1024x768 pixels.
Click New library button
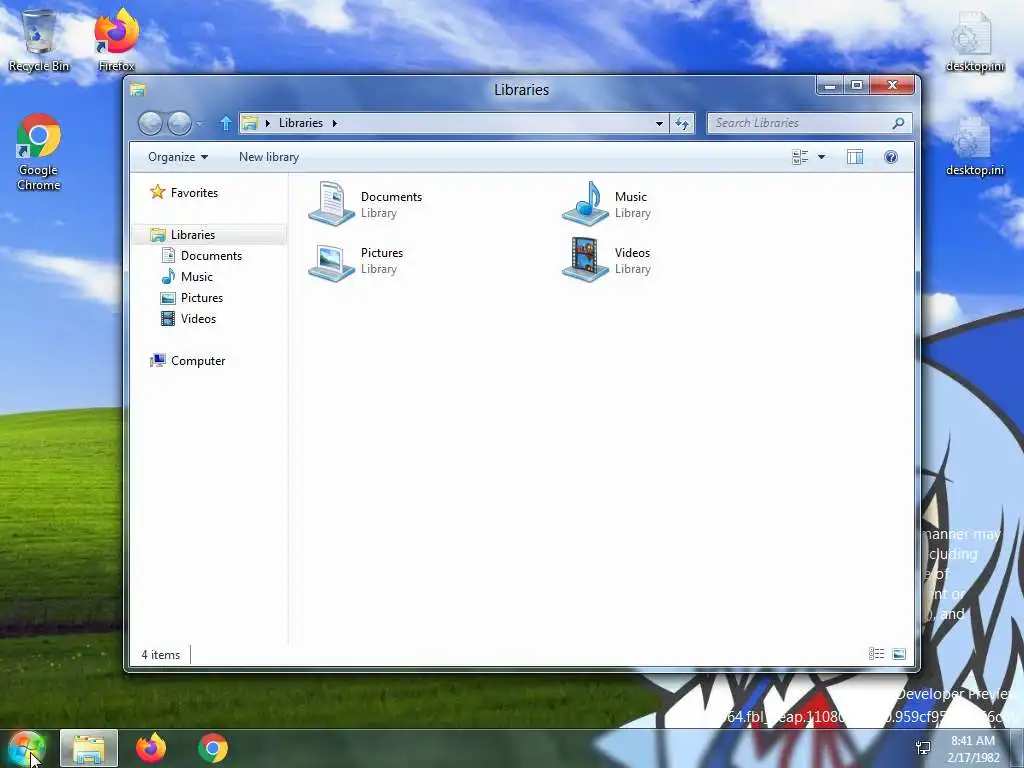[x=269, y=157]
